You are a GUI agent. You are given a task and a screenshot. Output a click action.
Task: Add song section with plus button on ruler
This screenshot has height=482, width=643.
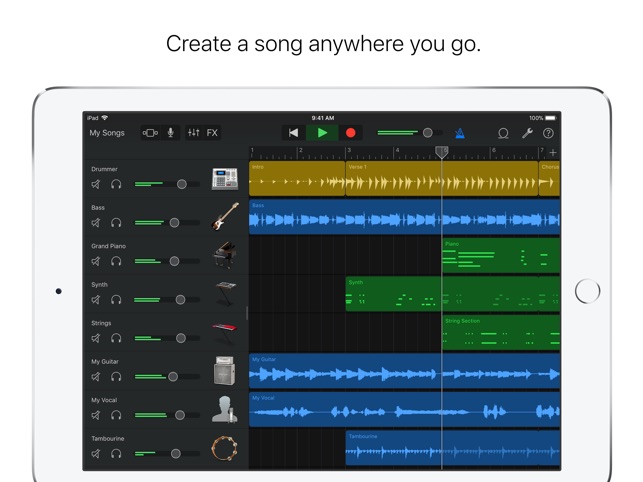click(x=553, y=153)
